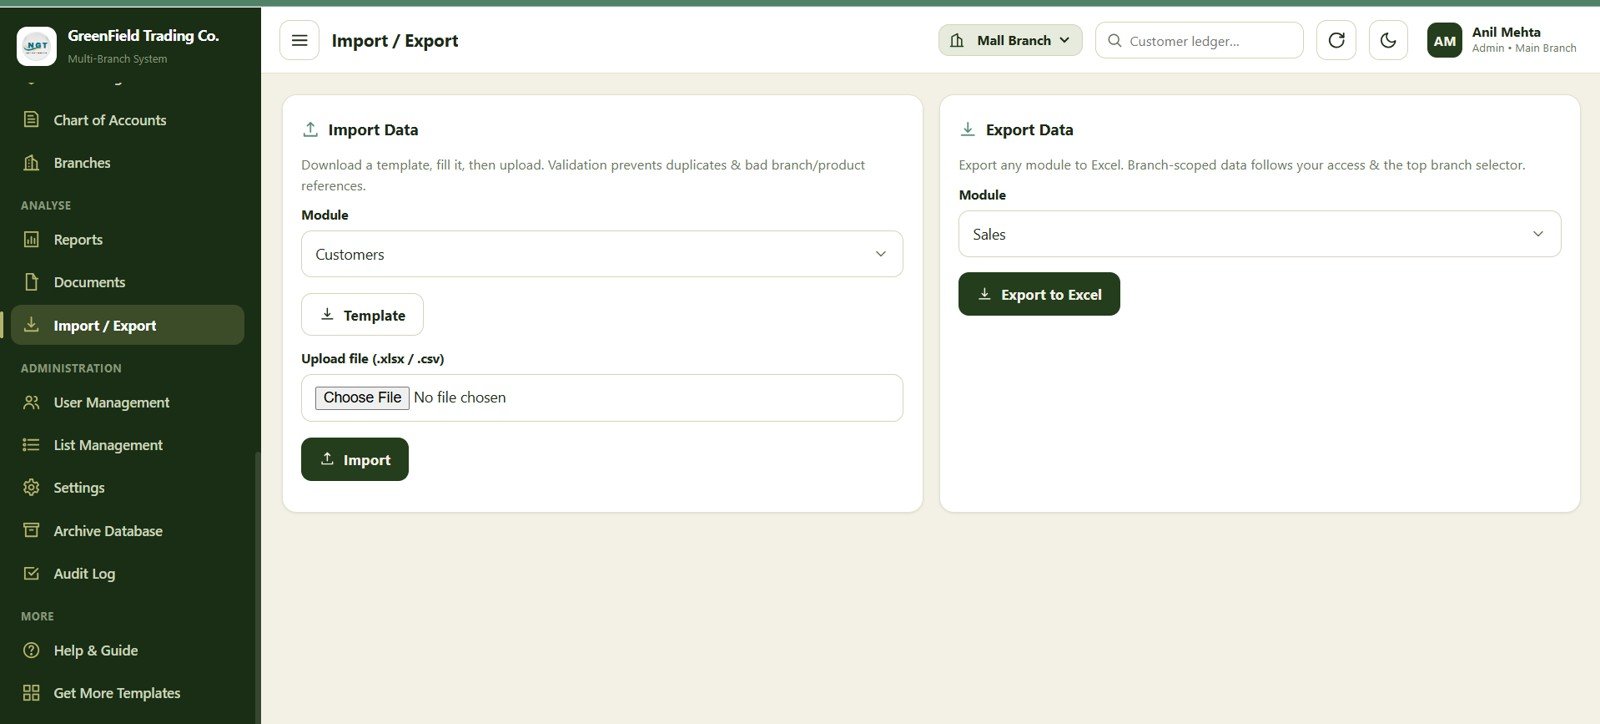Click the GreenField Trading Co. logo
This screenshot has height=724, width=1600.
click(37, 46)
